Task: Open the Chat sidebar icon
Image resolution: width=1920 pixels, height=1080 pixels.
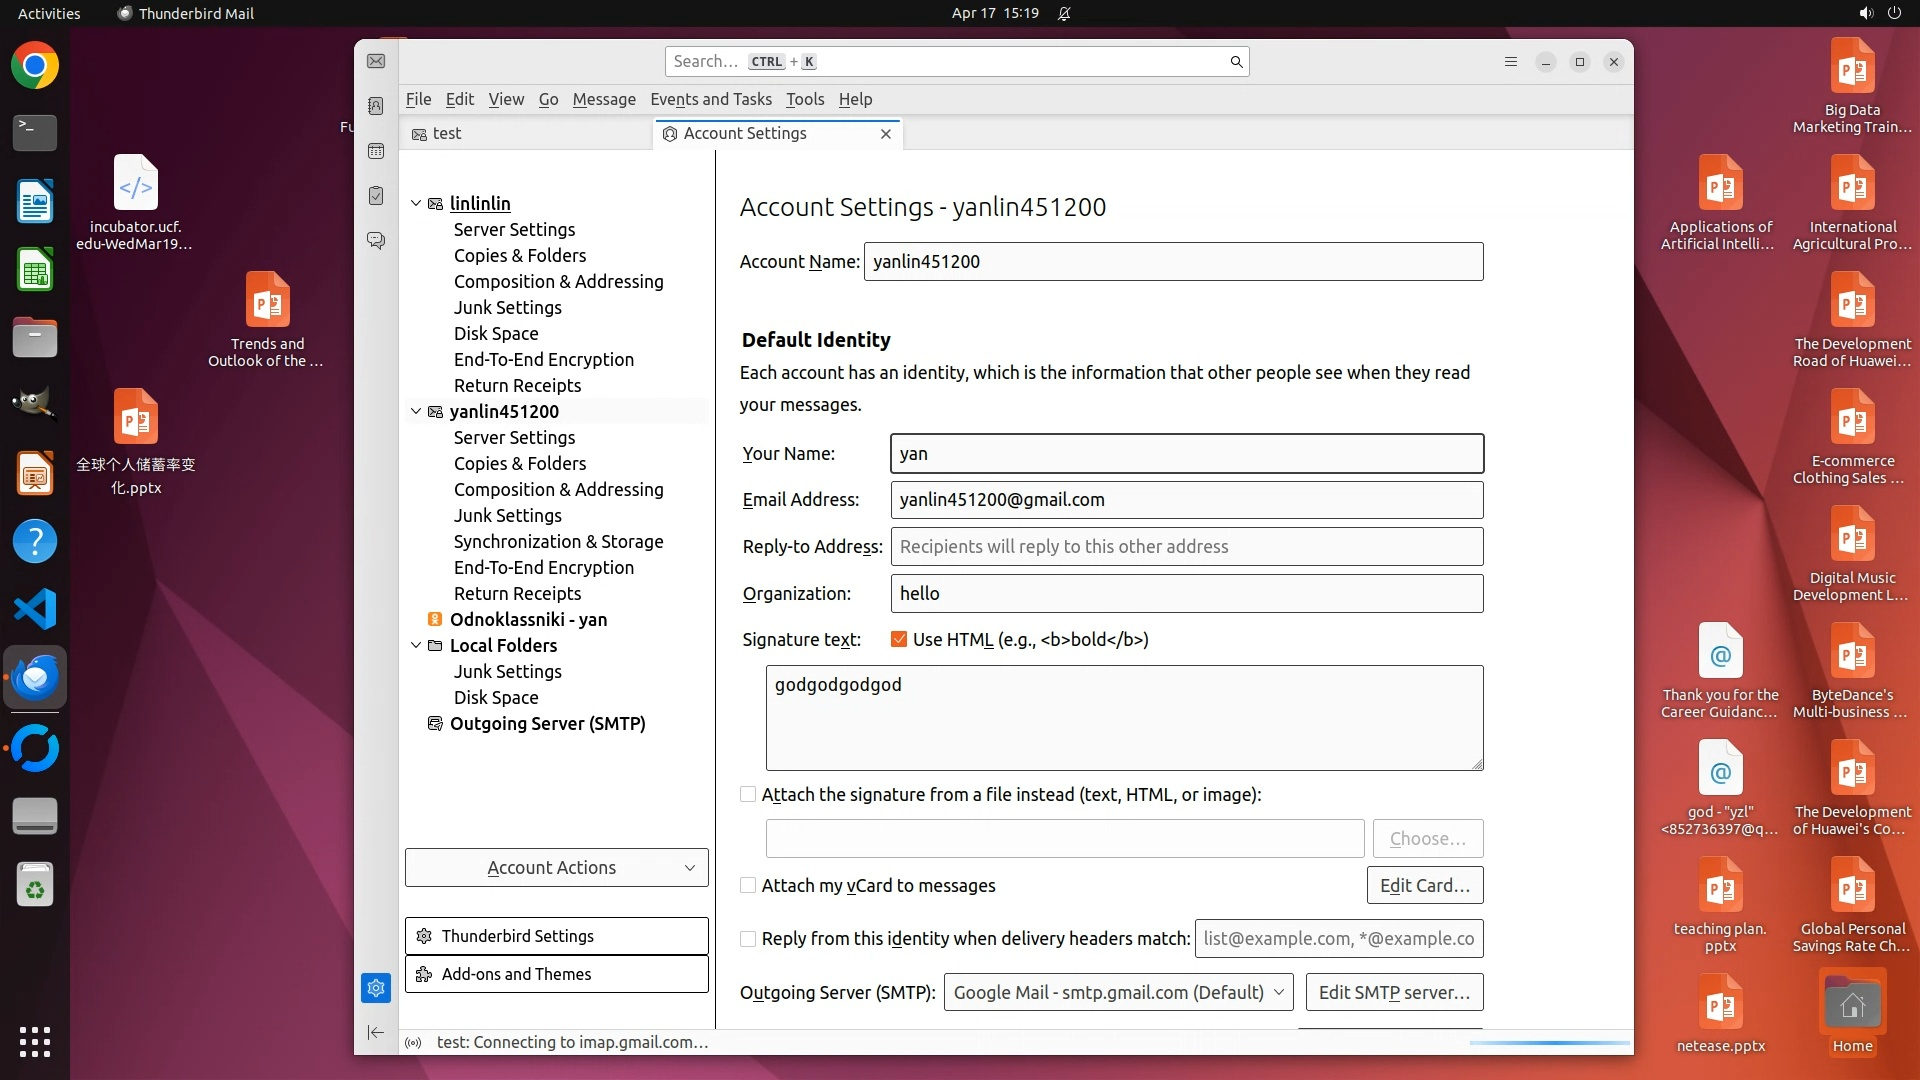Action: coord(376,241)
